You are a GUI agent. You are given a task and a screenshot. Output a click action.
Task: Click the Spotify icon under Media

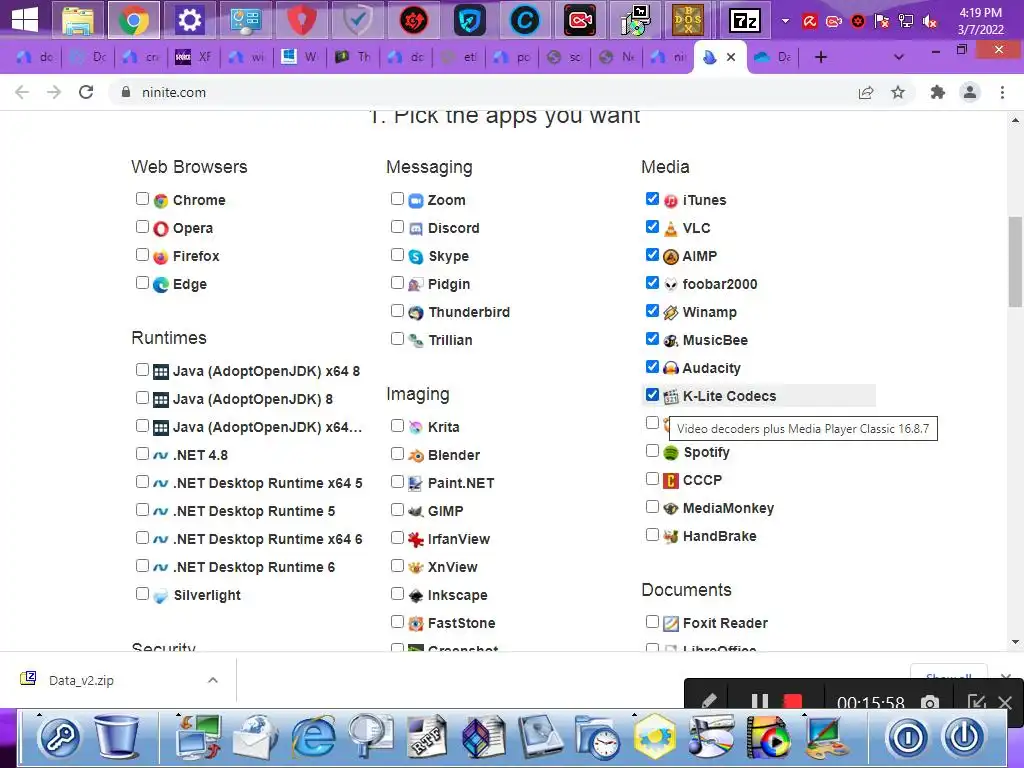pos(671,453)
